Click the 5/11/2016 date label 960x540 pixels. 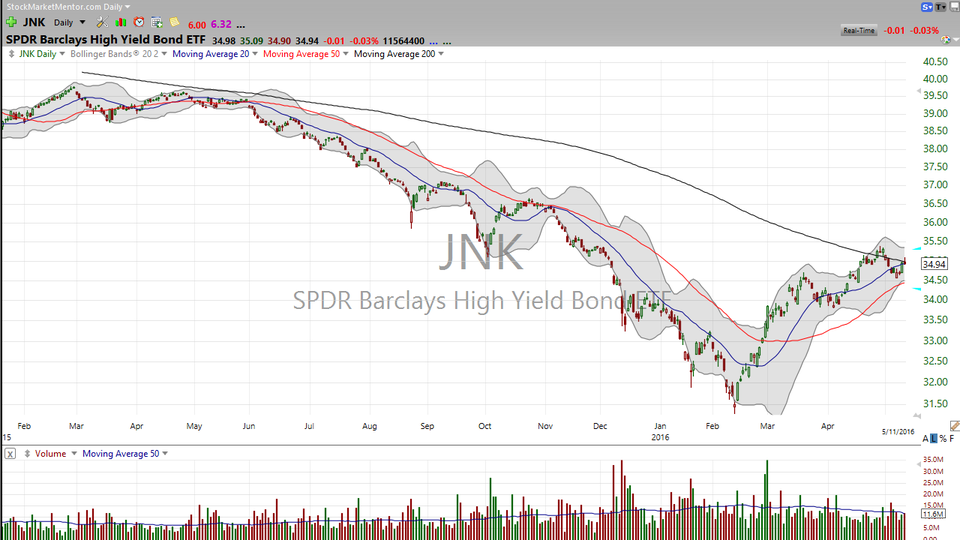(898, 432)
